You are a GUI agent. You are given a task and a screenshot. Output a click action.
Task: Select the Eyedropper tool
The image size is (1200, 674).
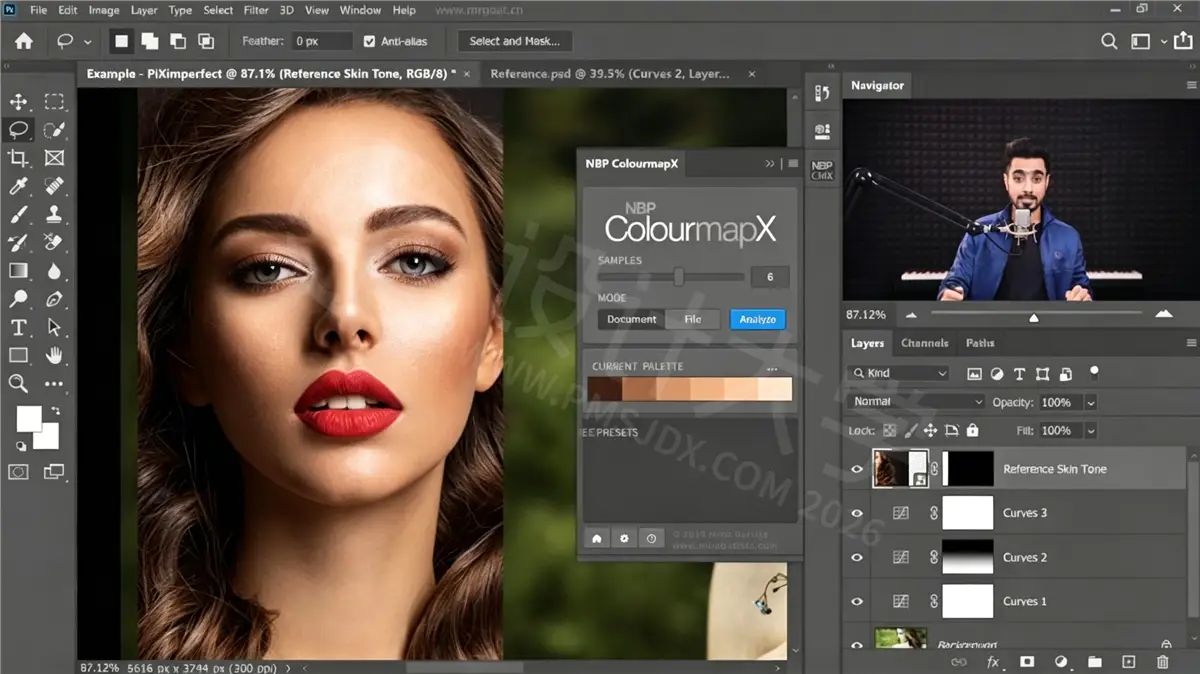point(18,186)
